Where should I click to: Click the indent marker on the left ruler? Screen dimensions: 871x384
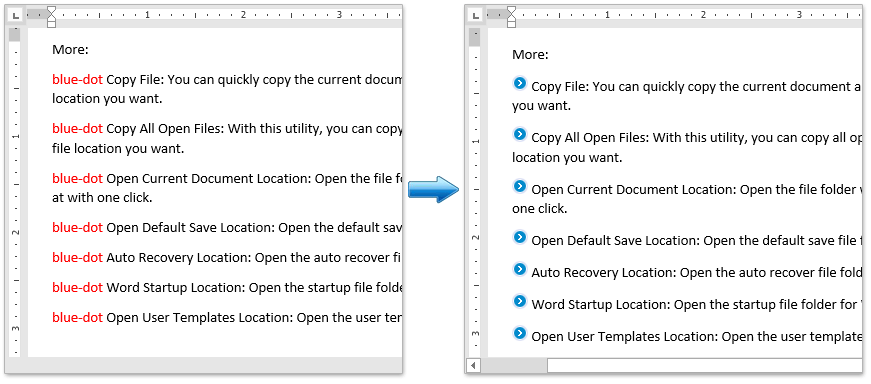[x=51, y=17]
